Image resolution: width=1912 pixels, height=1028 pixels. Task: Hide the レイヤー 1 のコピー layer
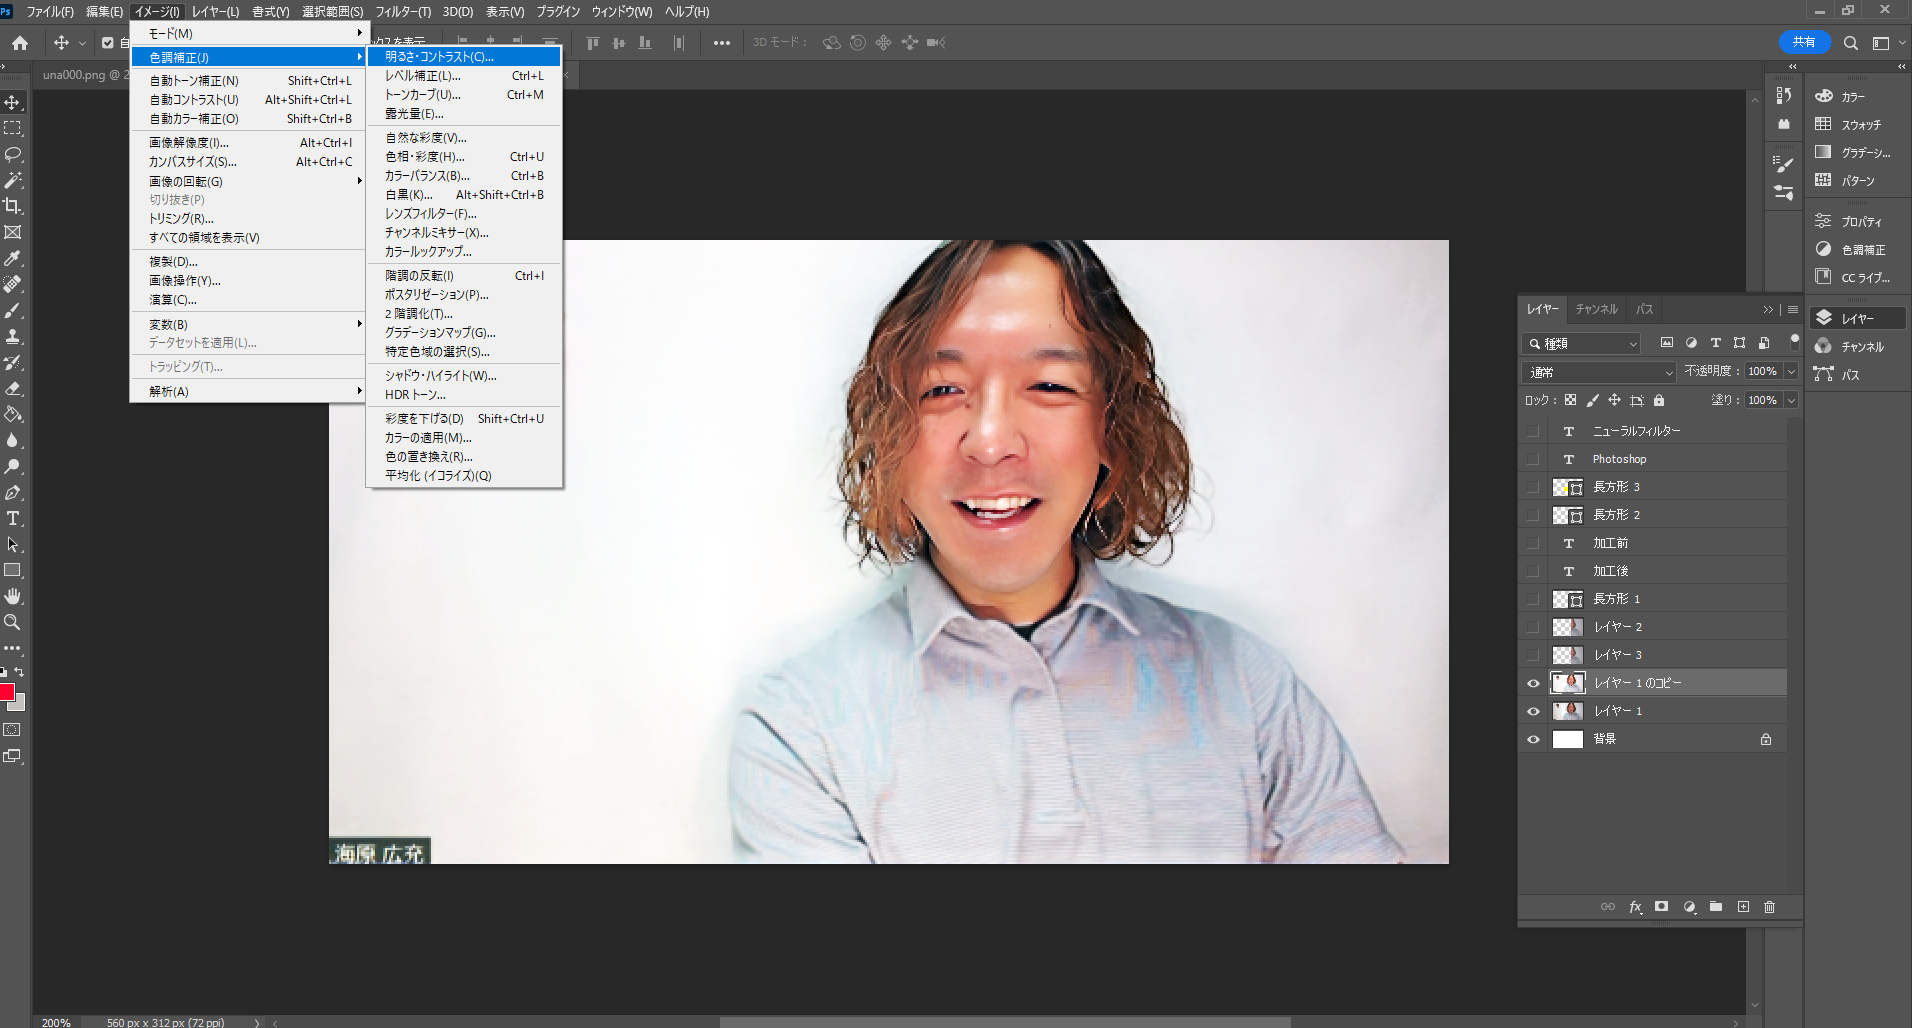click(x=1533, y=683)
